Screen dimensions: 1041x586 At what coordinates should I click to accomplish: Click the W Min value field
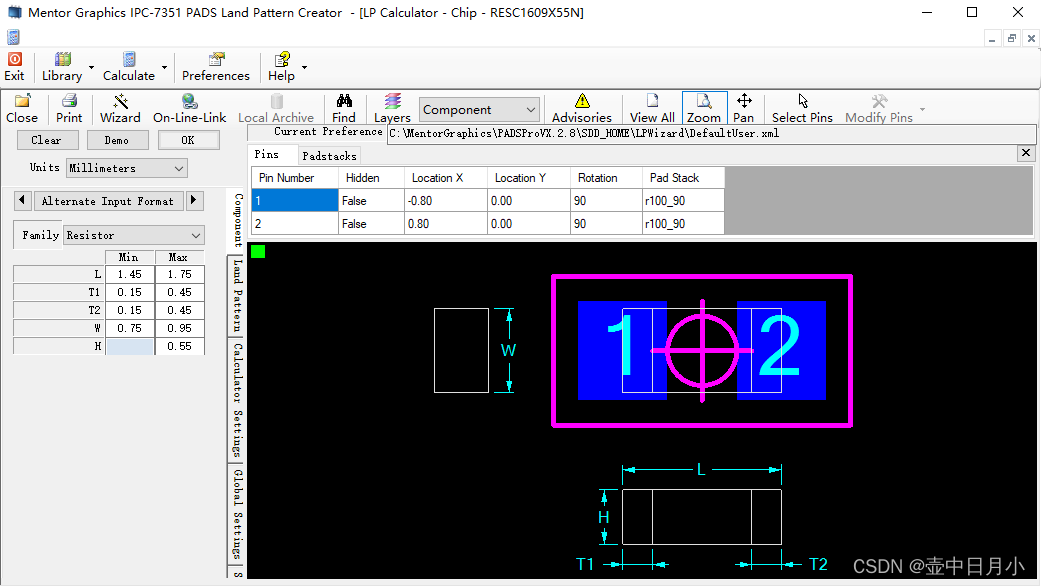click(x=130, y=328)
